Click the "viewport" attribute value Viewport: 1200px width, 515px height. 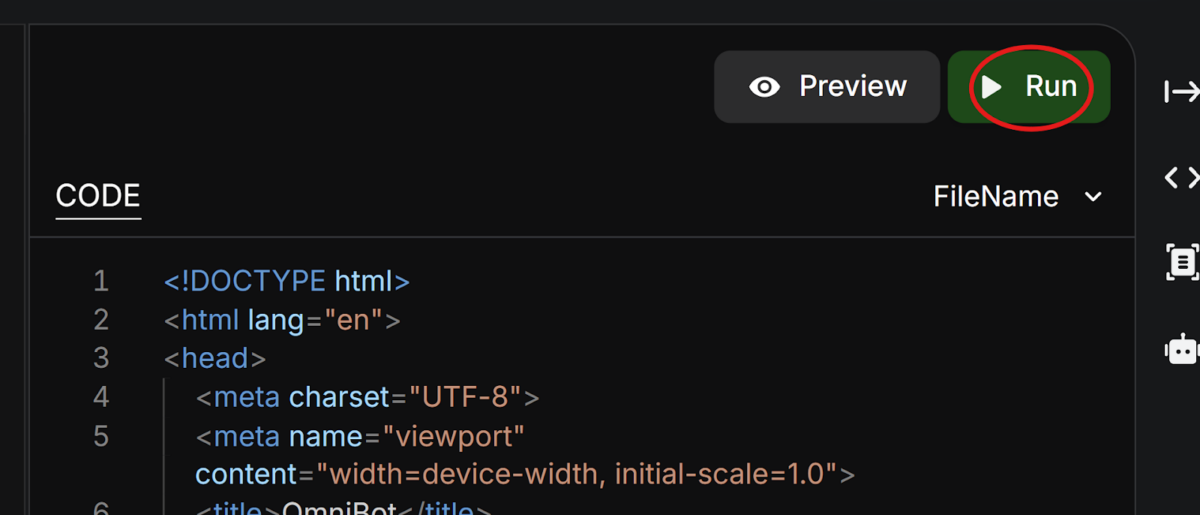click(461, 436)
